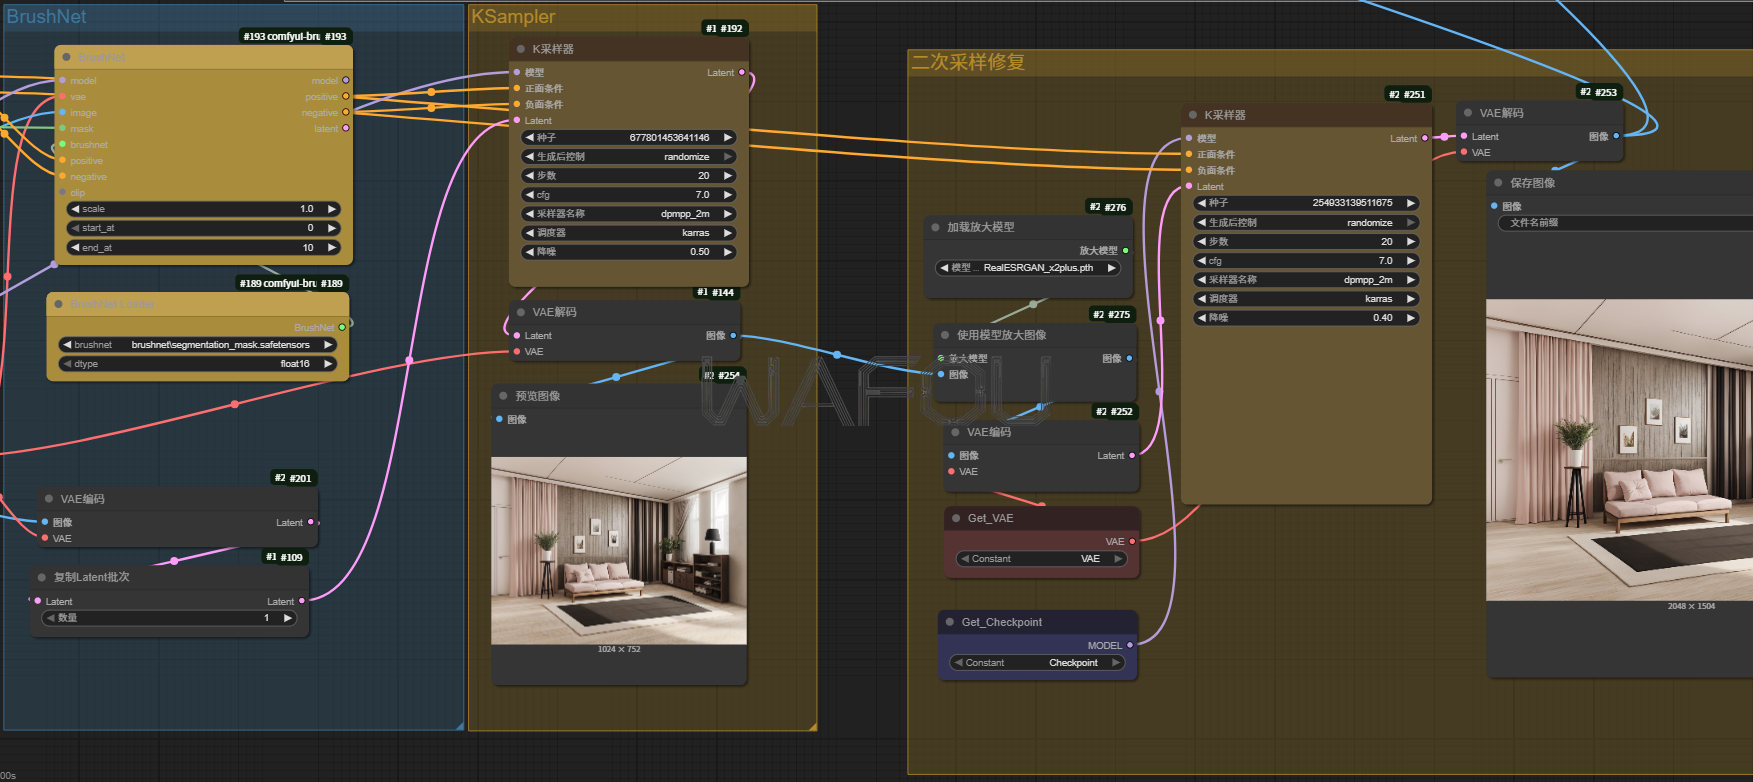This screenshot has height=782, width=1753.
Task: Click the Latent output port of K采样器 #251
Action: pos(1425,139)
